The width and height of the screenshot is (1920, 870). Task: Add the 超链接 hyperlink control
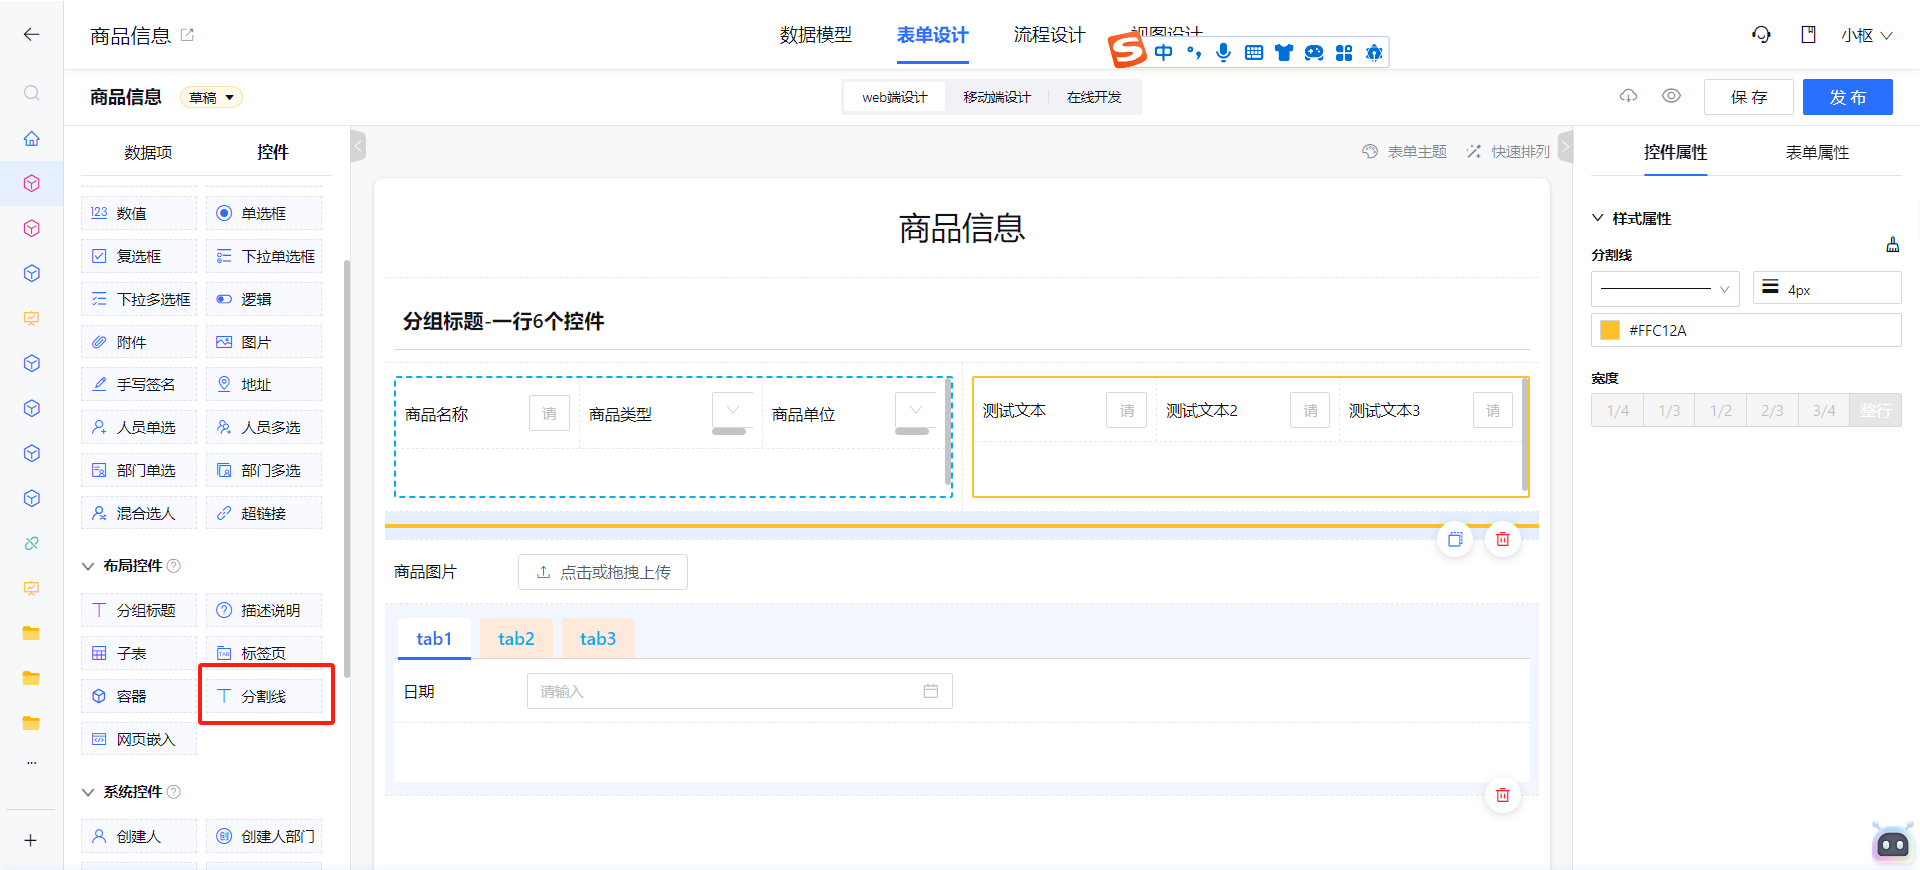click(264, 513)
